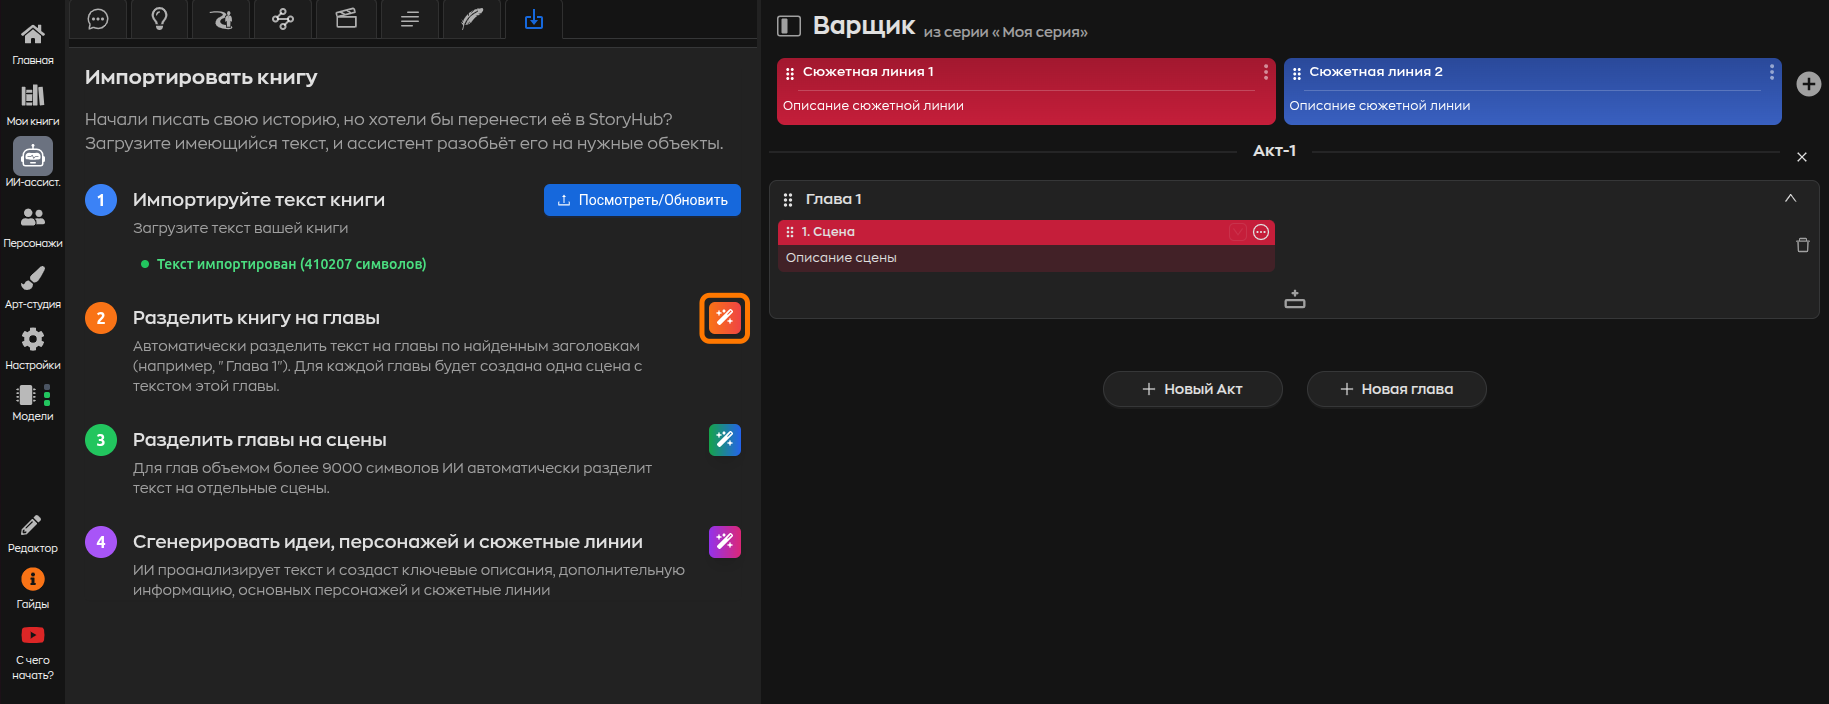Click the split chapters into scenes wand

coord(724,440)
